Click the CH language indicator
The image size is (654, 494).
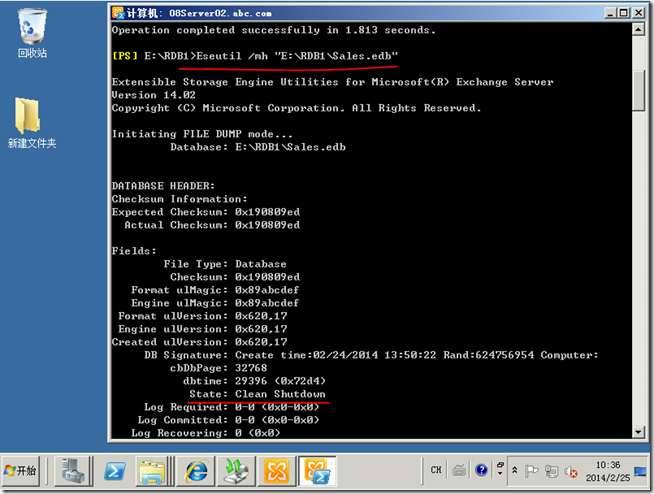click(436, 470)
